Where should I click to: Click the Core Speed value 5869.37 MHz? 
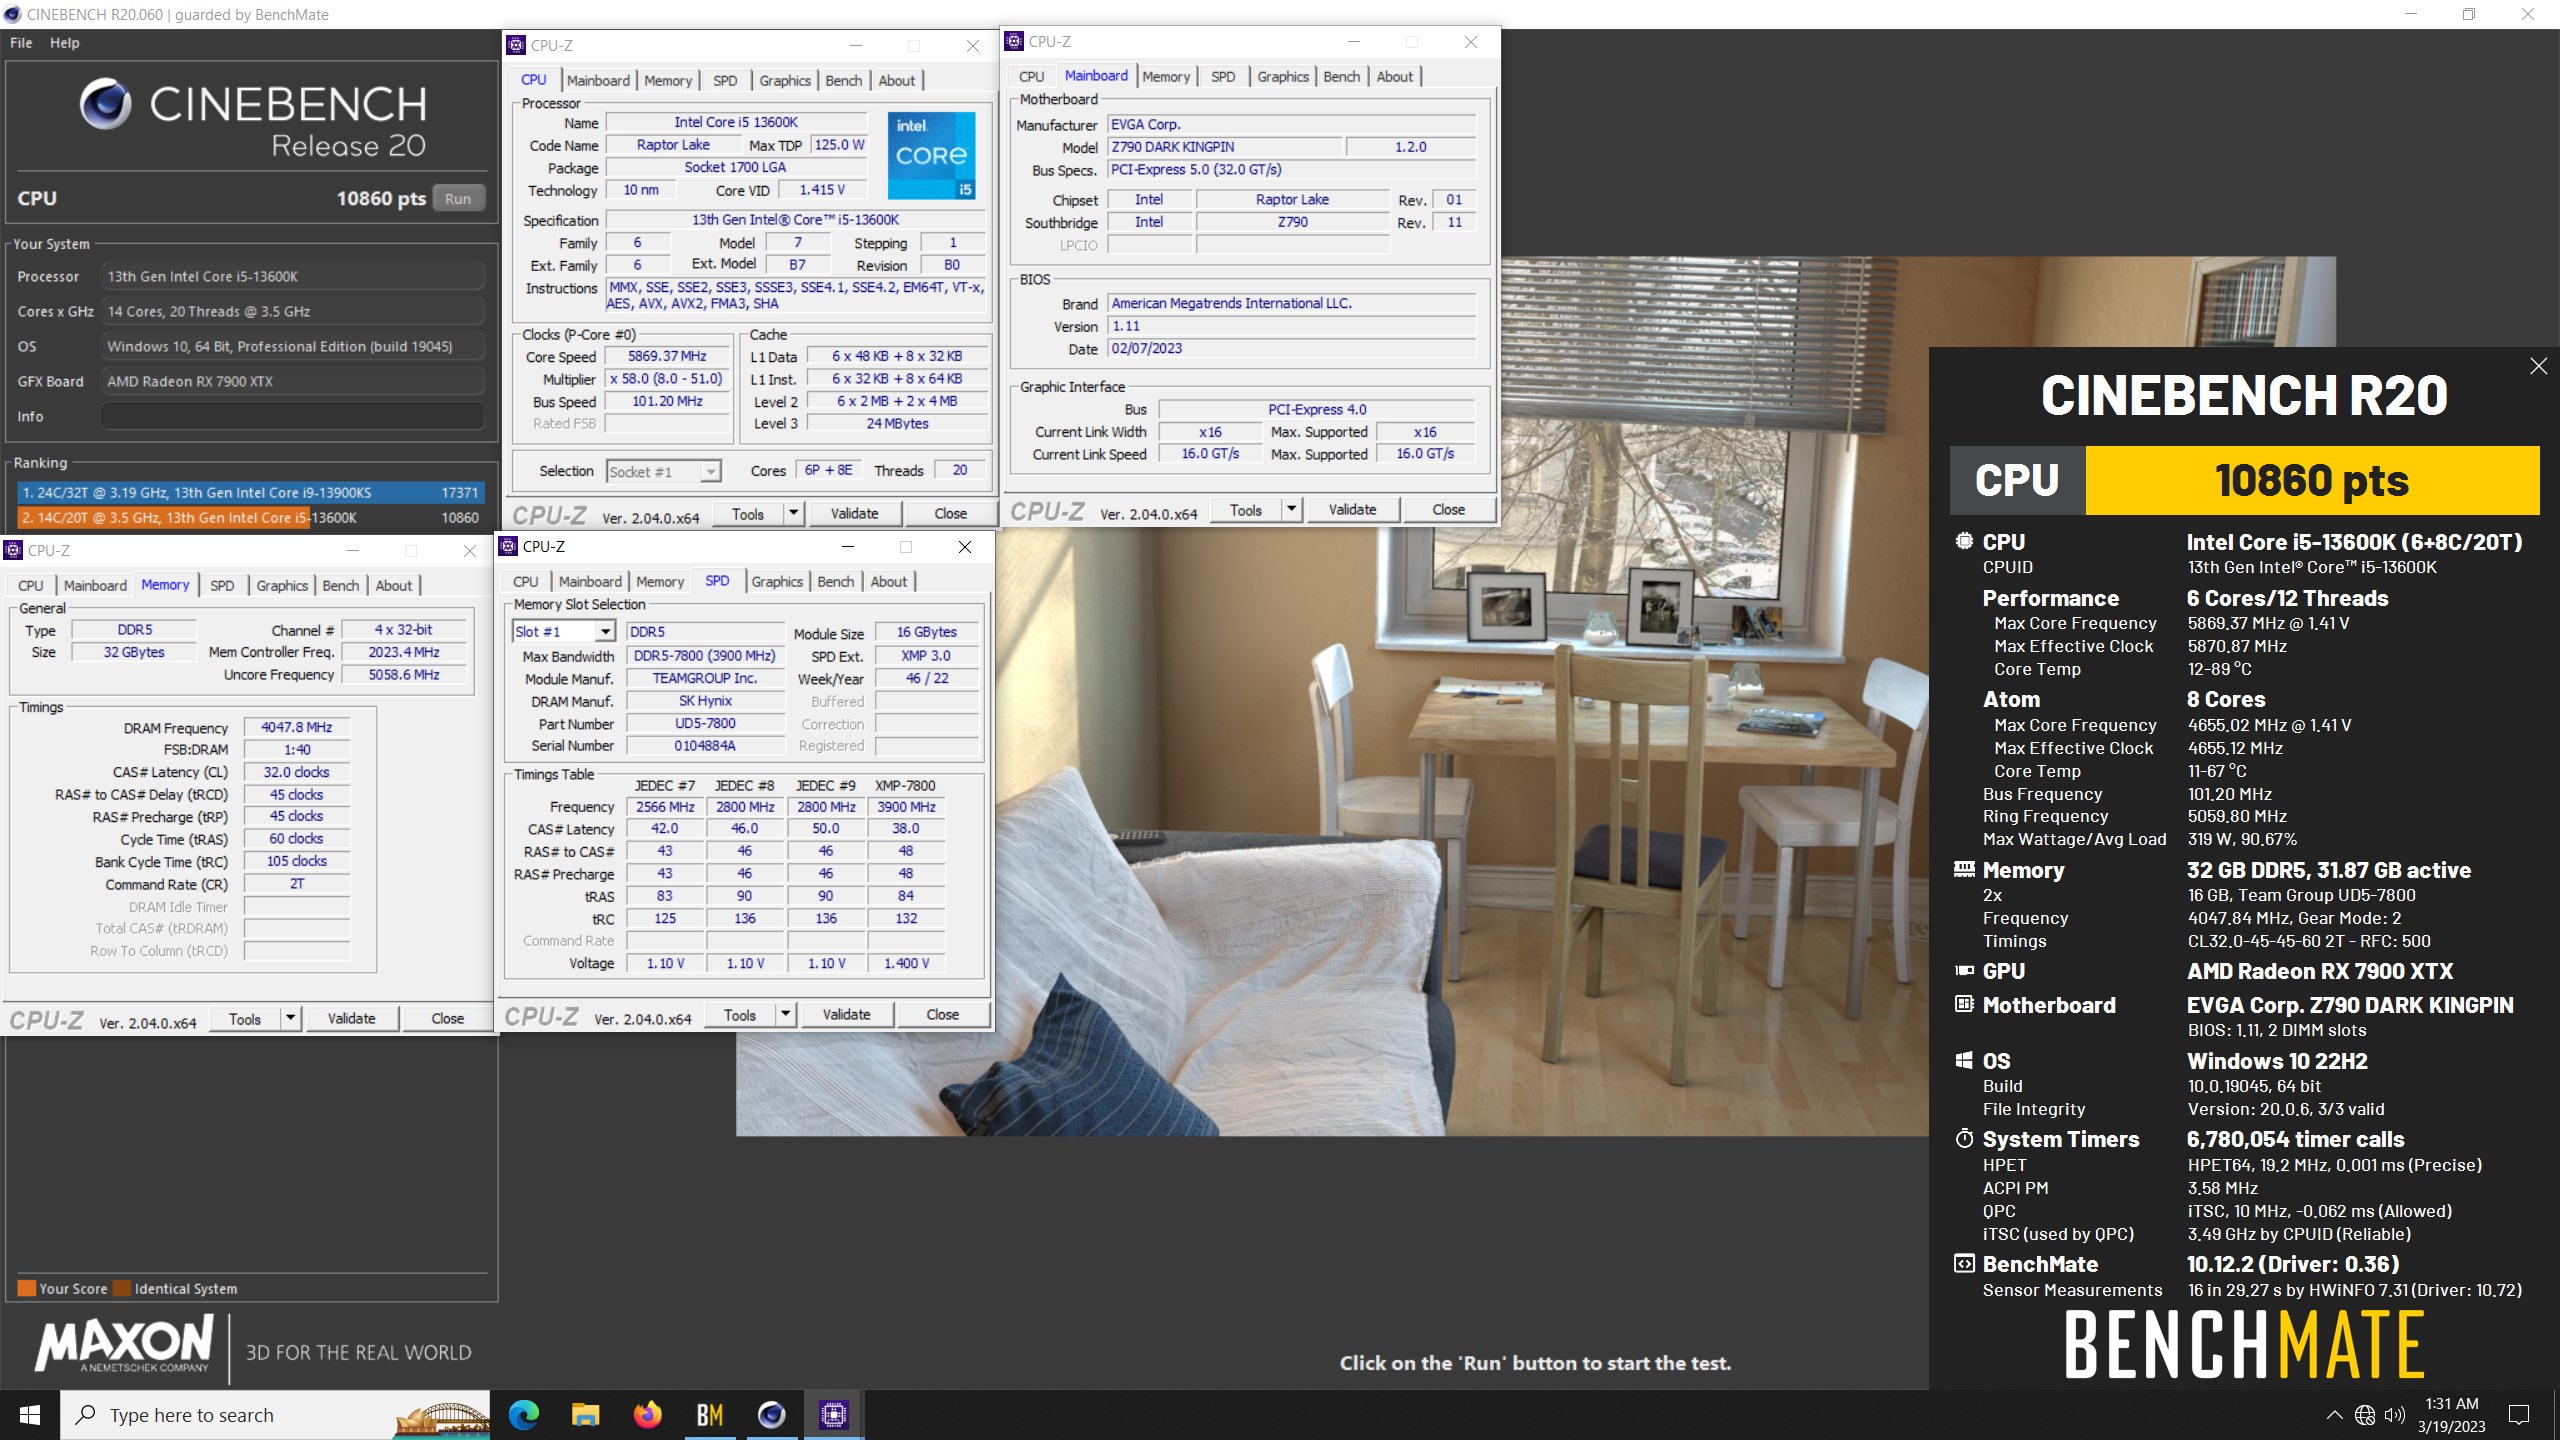pos(667,356)
